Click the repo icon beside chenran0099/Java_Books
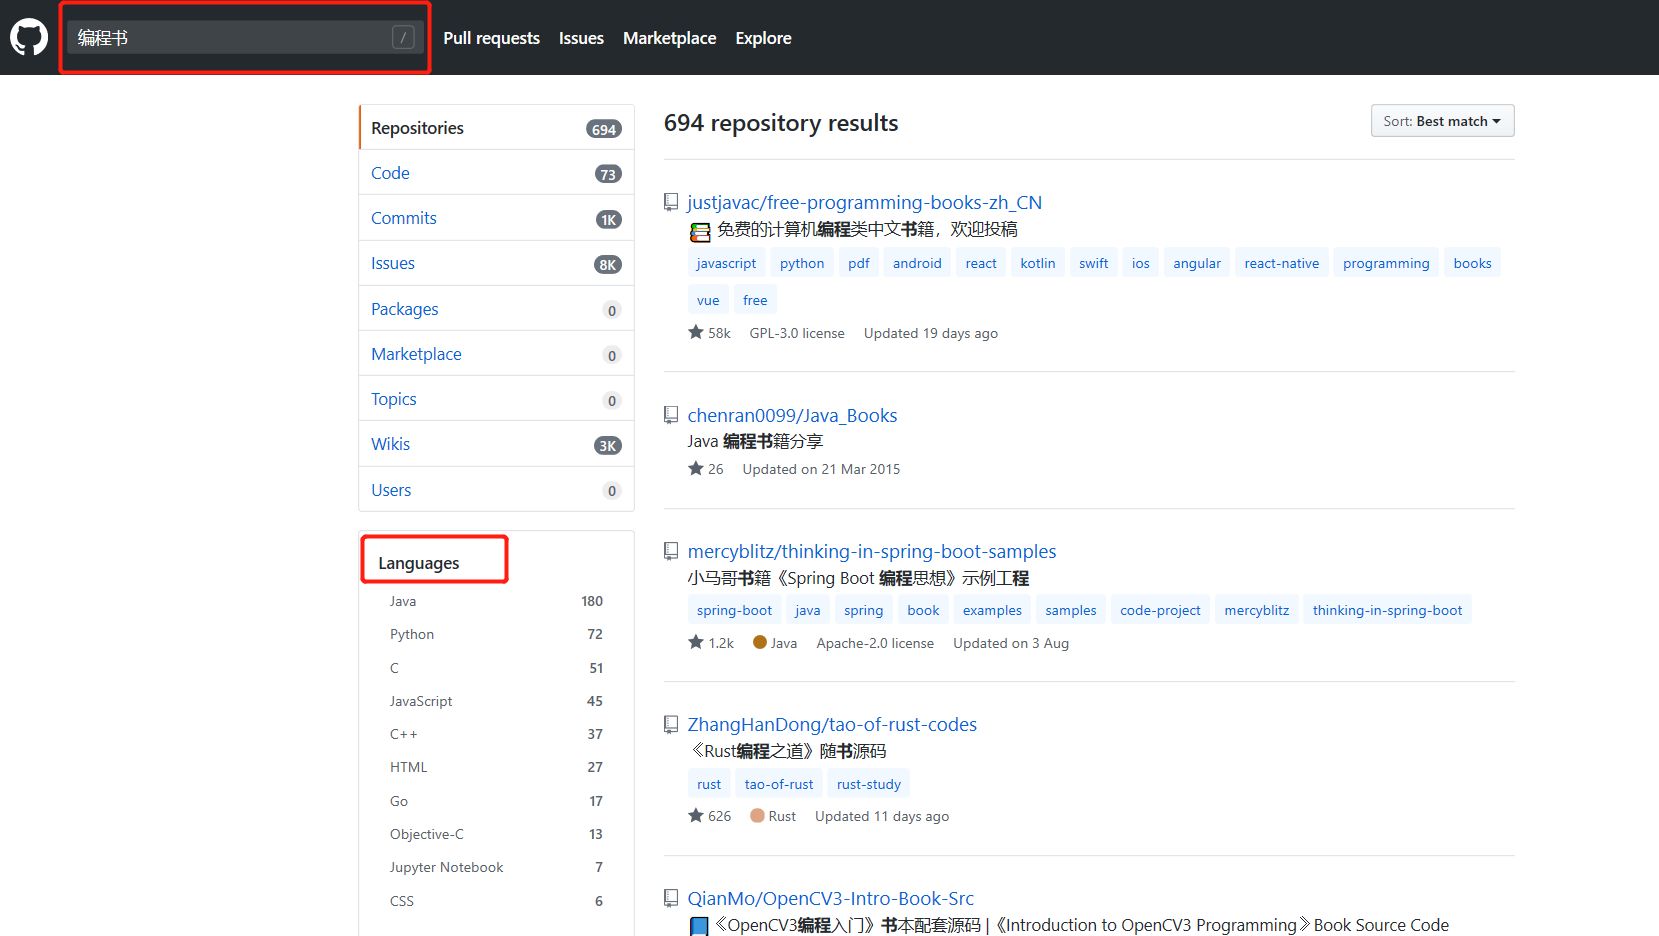 671,414
